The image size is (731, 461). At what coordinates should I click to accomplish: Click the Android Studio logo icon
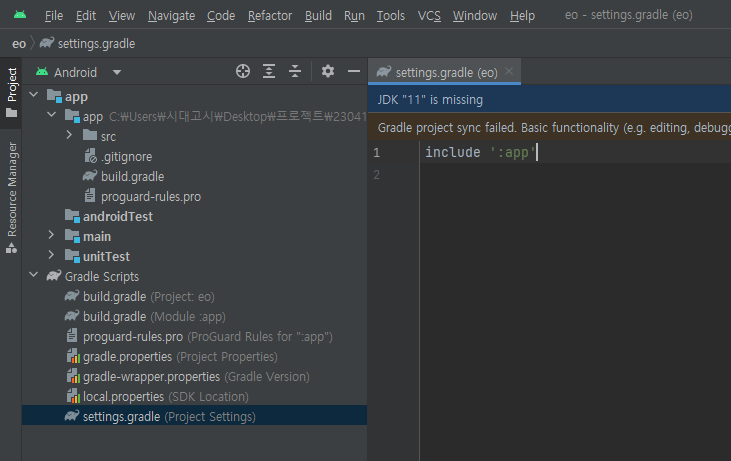pos(20,15)
